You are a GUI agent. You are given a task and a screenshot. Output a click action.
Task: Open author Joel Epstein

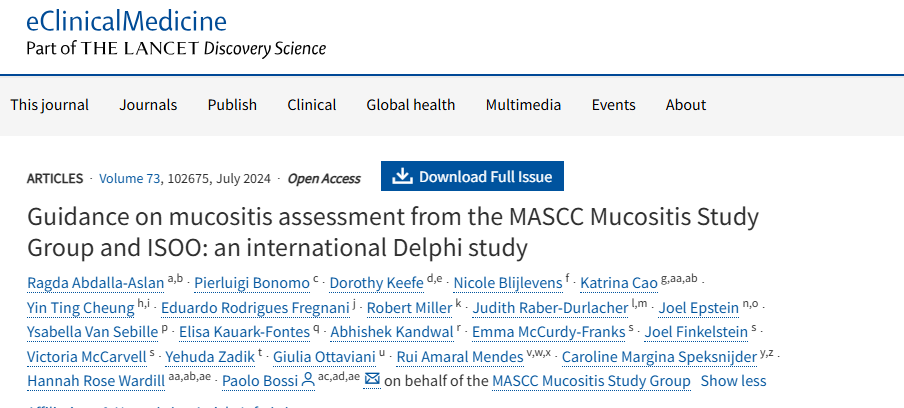(699, 308)
